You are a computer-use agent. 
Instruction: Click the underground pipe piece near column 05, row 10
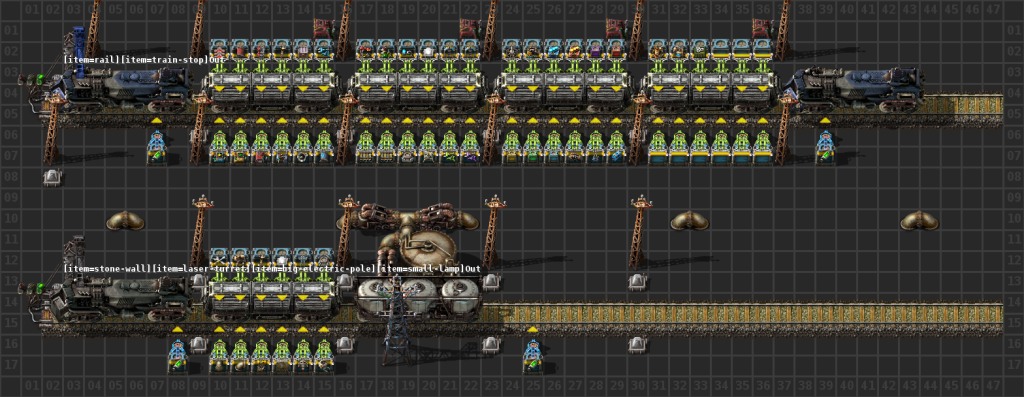click(x=125, y=220)
